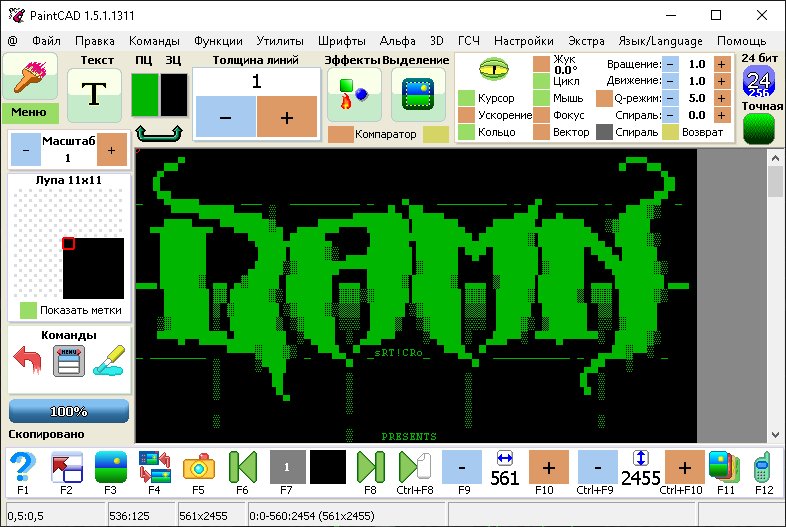The height and width of the screenshot is (527, 786).
Task: Decrease image width with F9 minus
Action: [462, 467]
